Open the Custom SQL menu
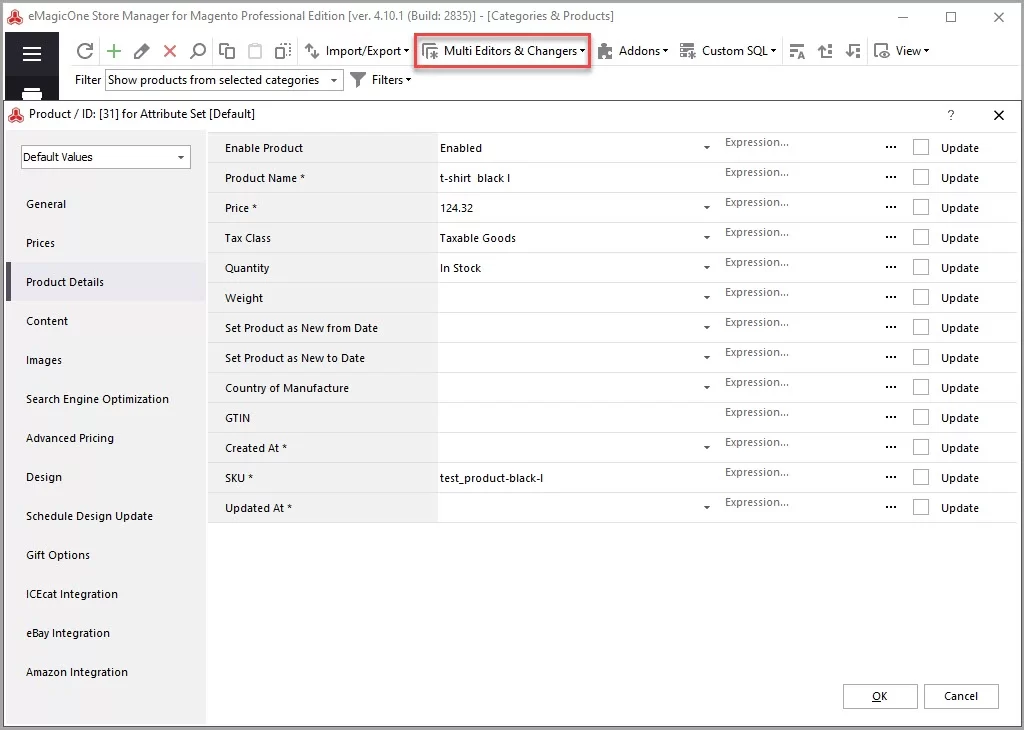The width and height of the screenshot is (1024, 730). pos(728,51)
